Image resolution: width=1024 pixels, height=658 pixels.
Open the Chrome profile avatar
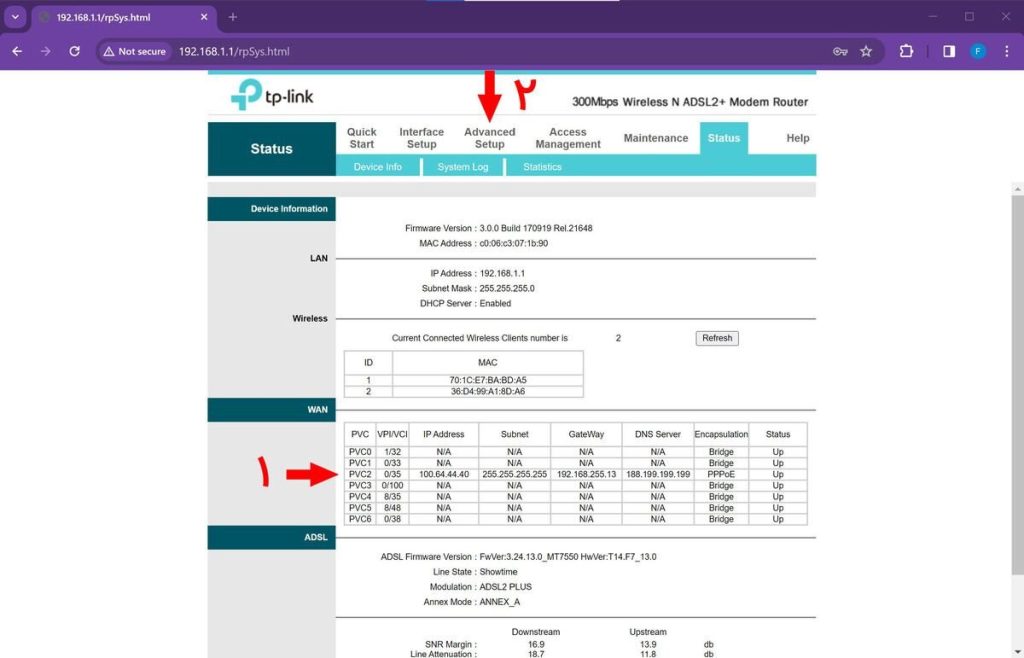coord(978,51)
